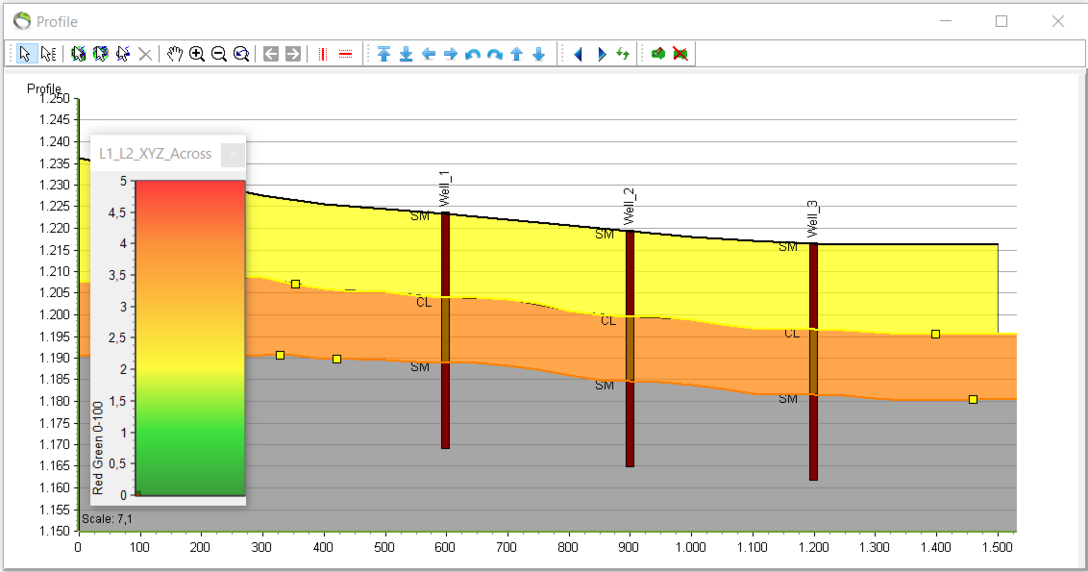Click the red vertical lines icon
Image resolution: width=1088 pixels, height=572 pixels.
(x=323, y=54)
